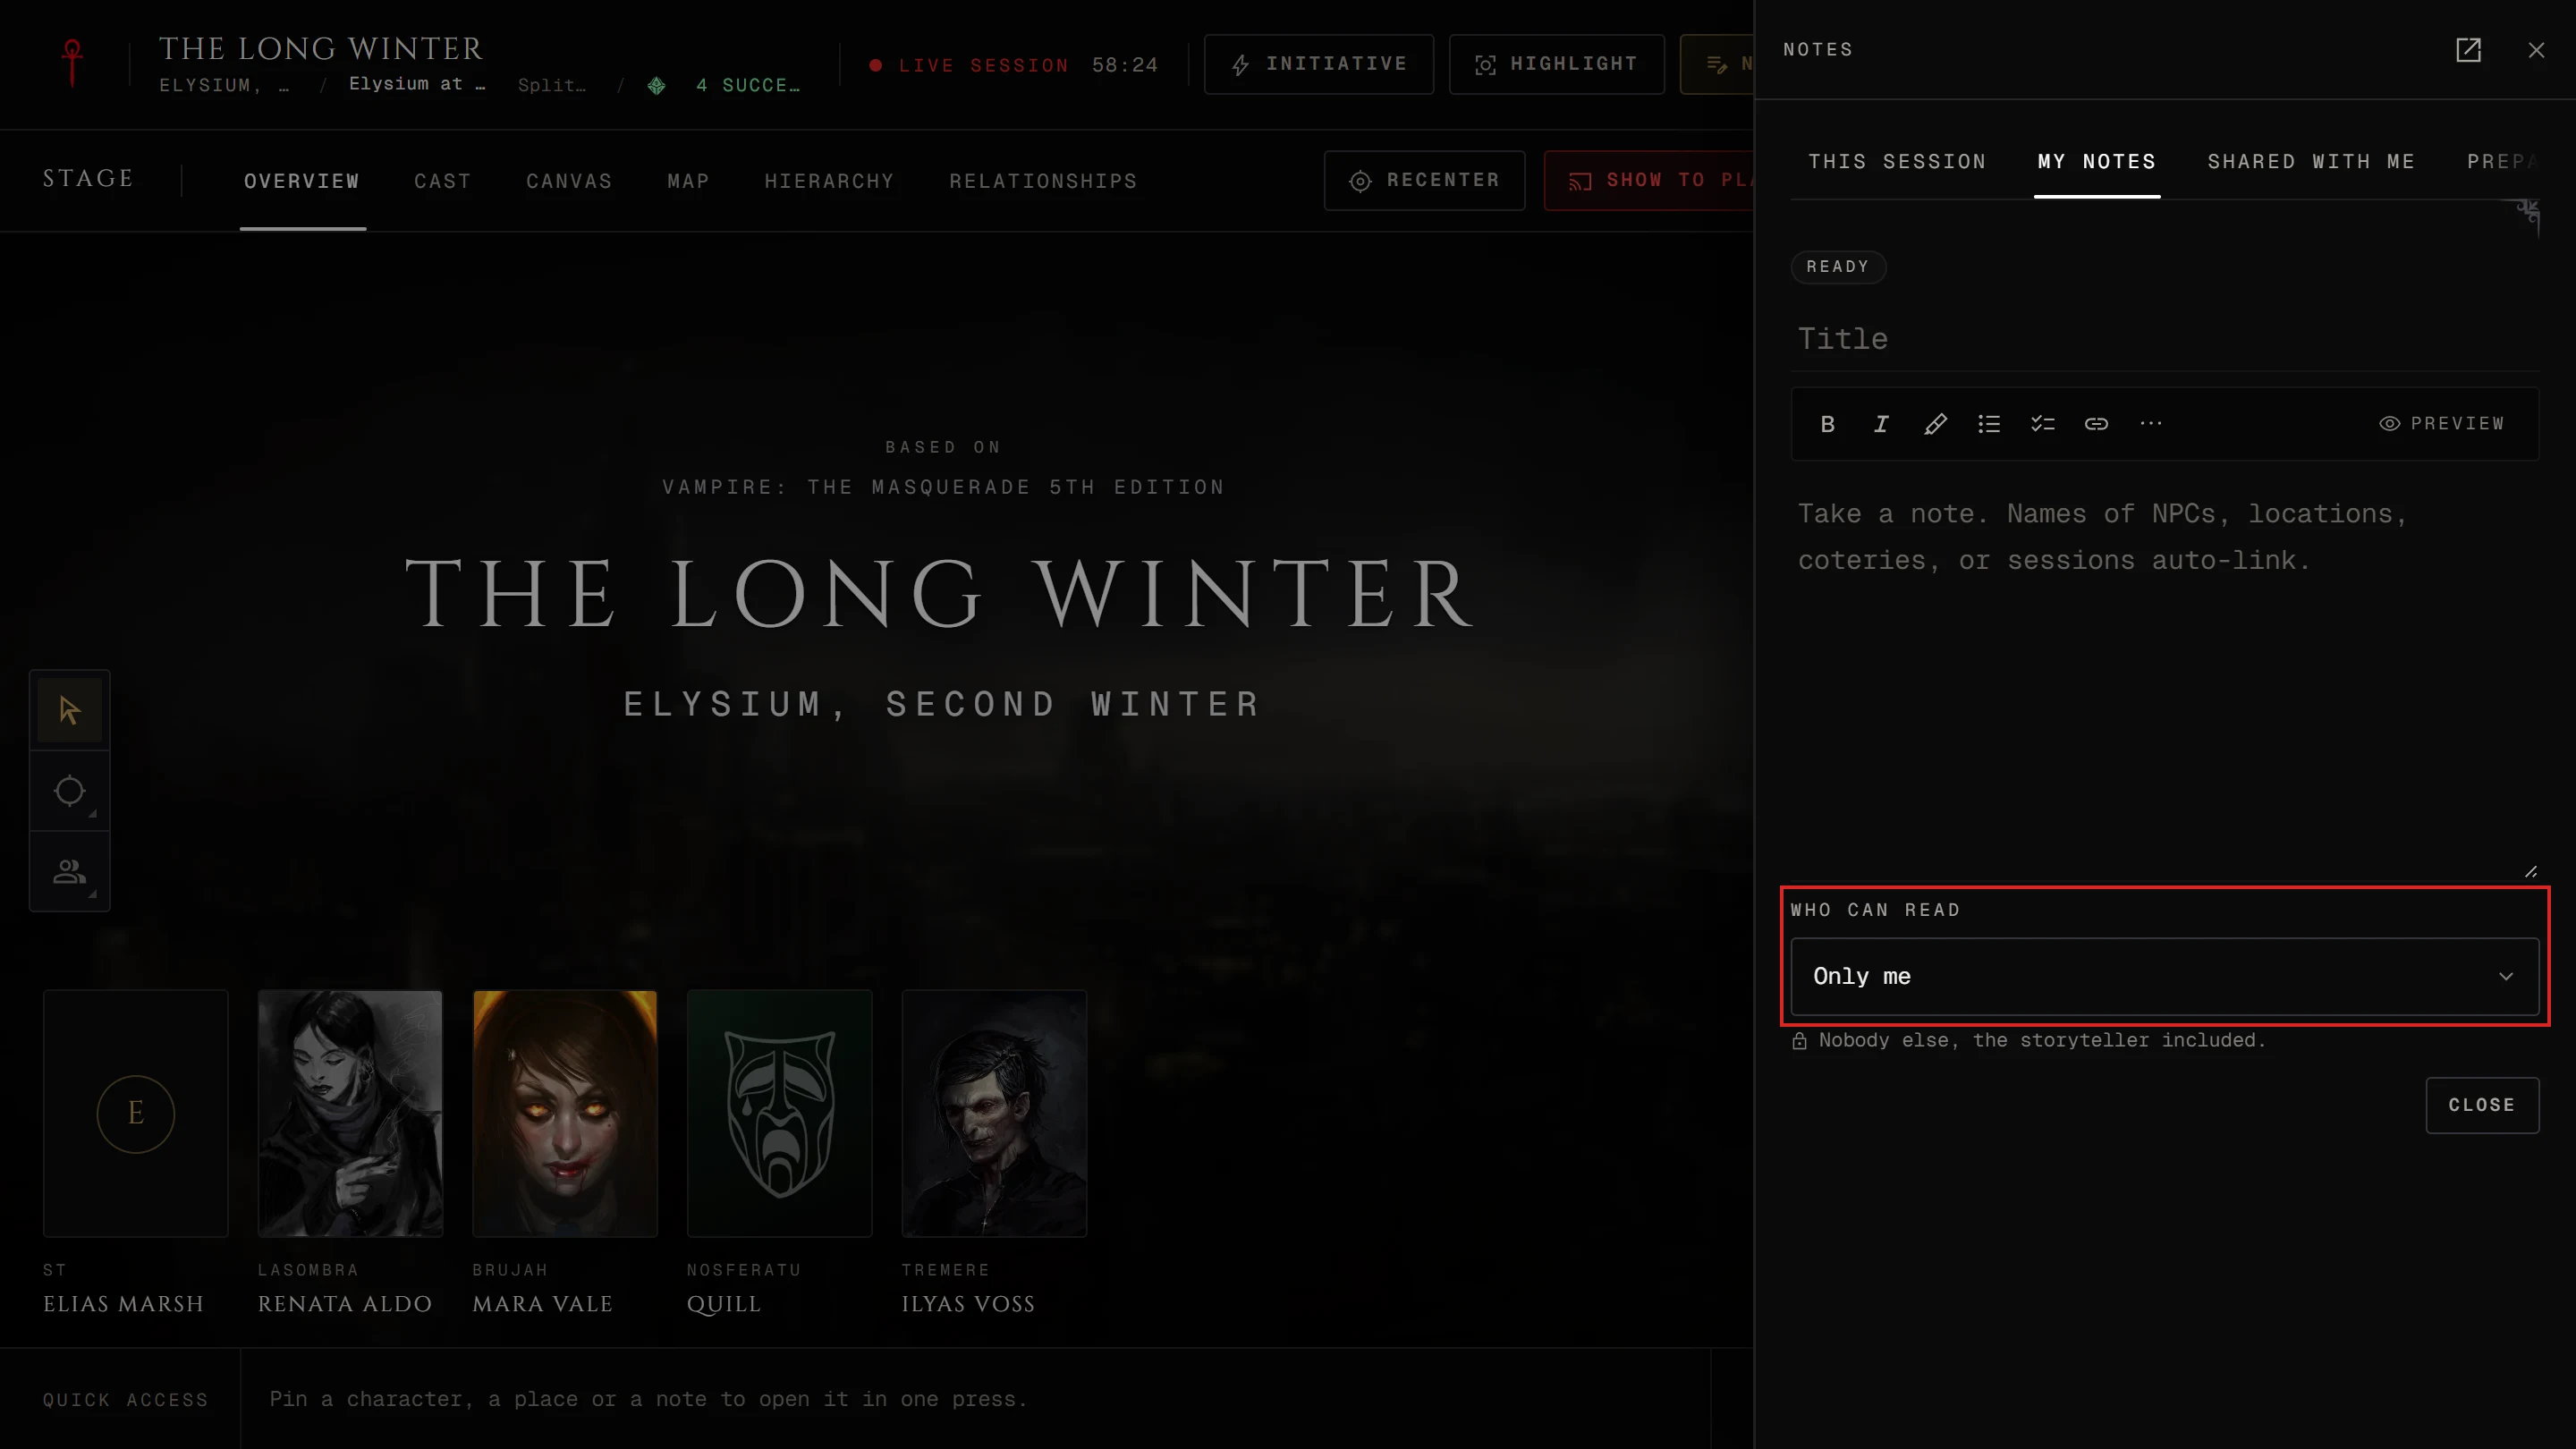2576x1449 pixels.
Task: Select the pointer tool on stage
Action: pos(69,711)
